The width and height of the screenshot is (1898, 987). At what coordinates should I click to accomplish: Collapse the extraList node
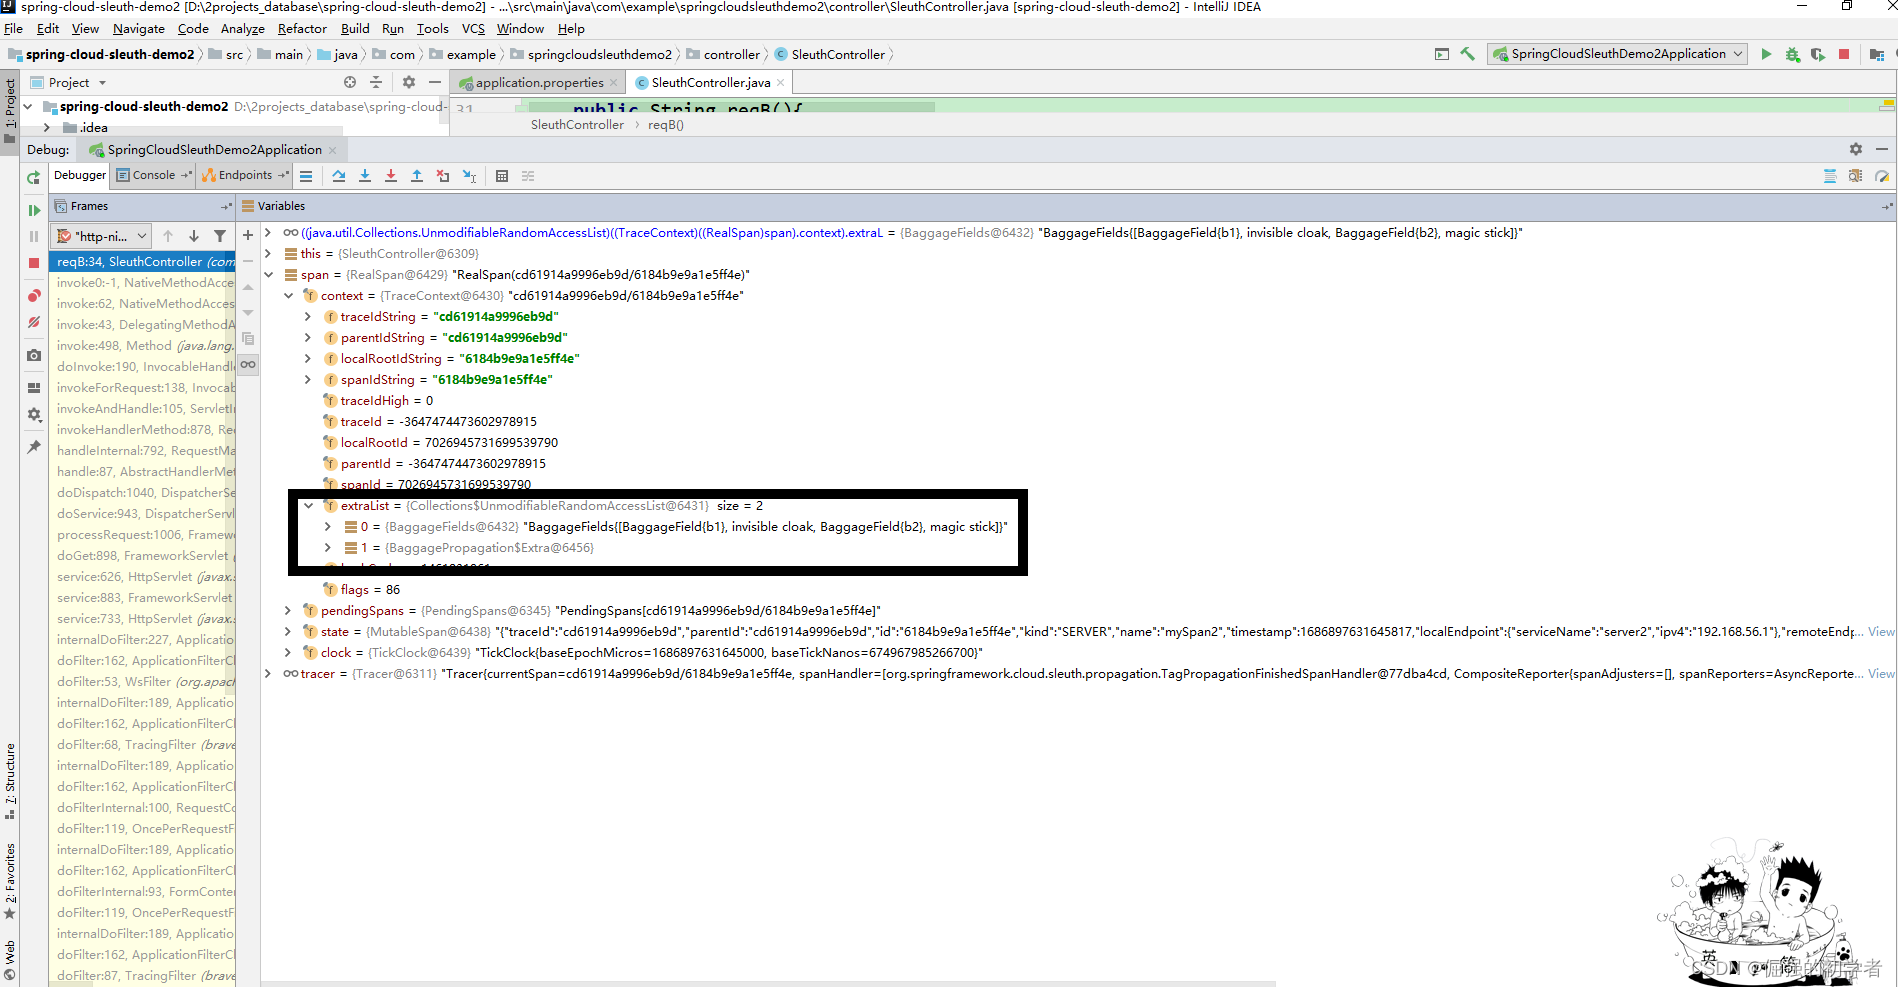(309, 505)
